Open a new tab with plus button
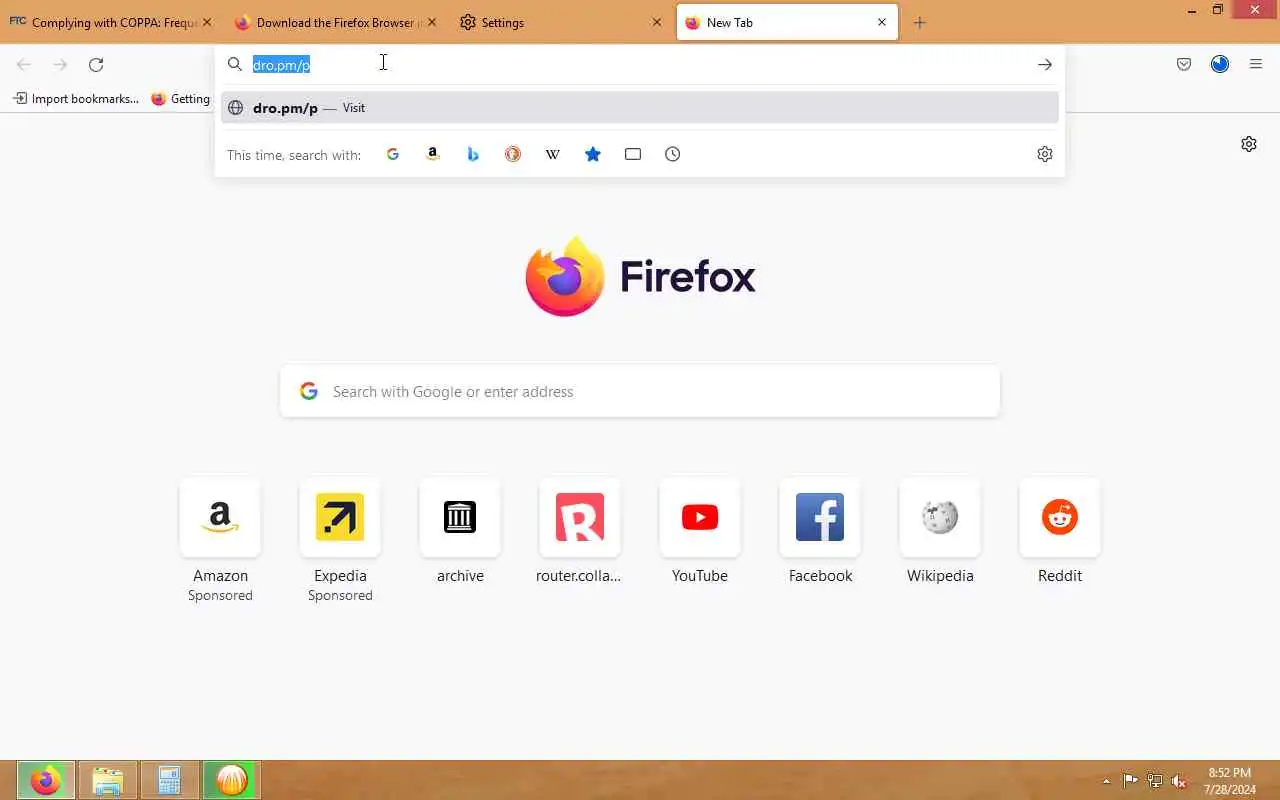The image size is (1280, 800). coord(920,22)
